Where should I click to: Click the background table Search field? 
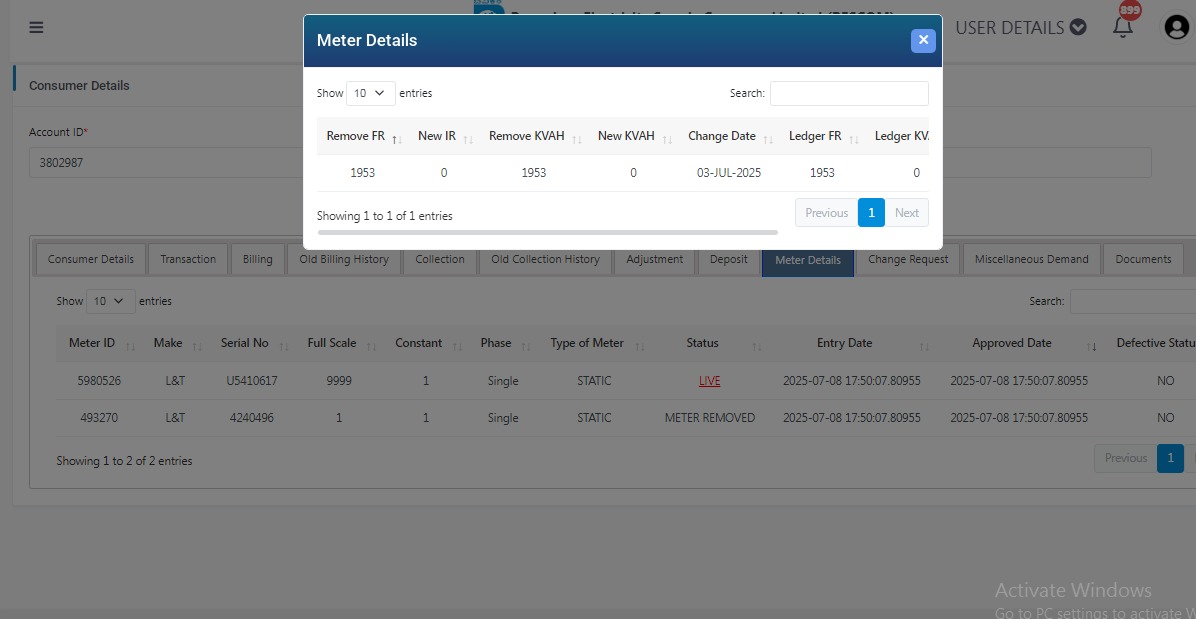[x=1133, y=301]
